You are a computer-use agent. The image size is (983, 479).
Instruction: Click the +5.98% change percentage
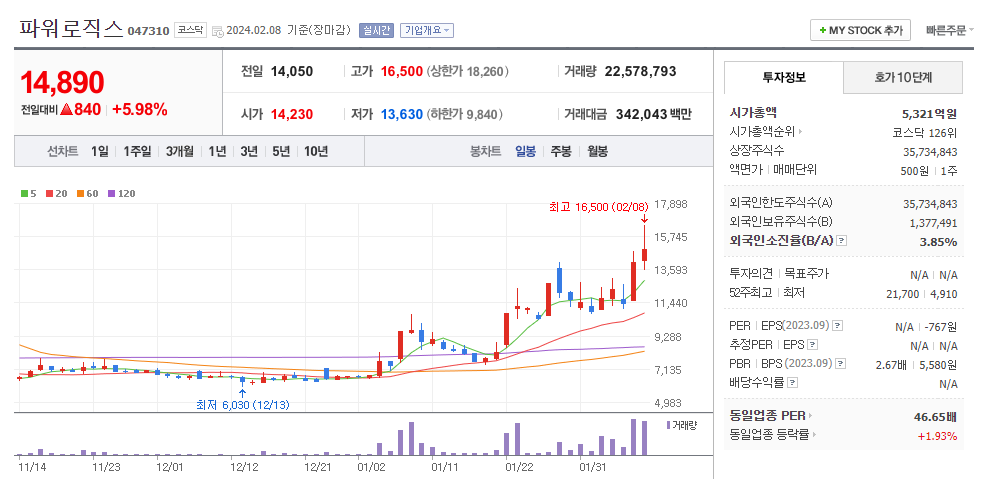140,109
